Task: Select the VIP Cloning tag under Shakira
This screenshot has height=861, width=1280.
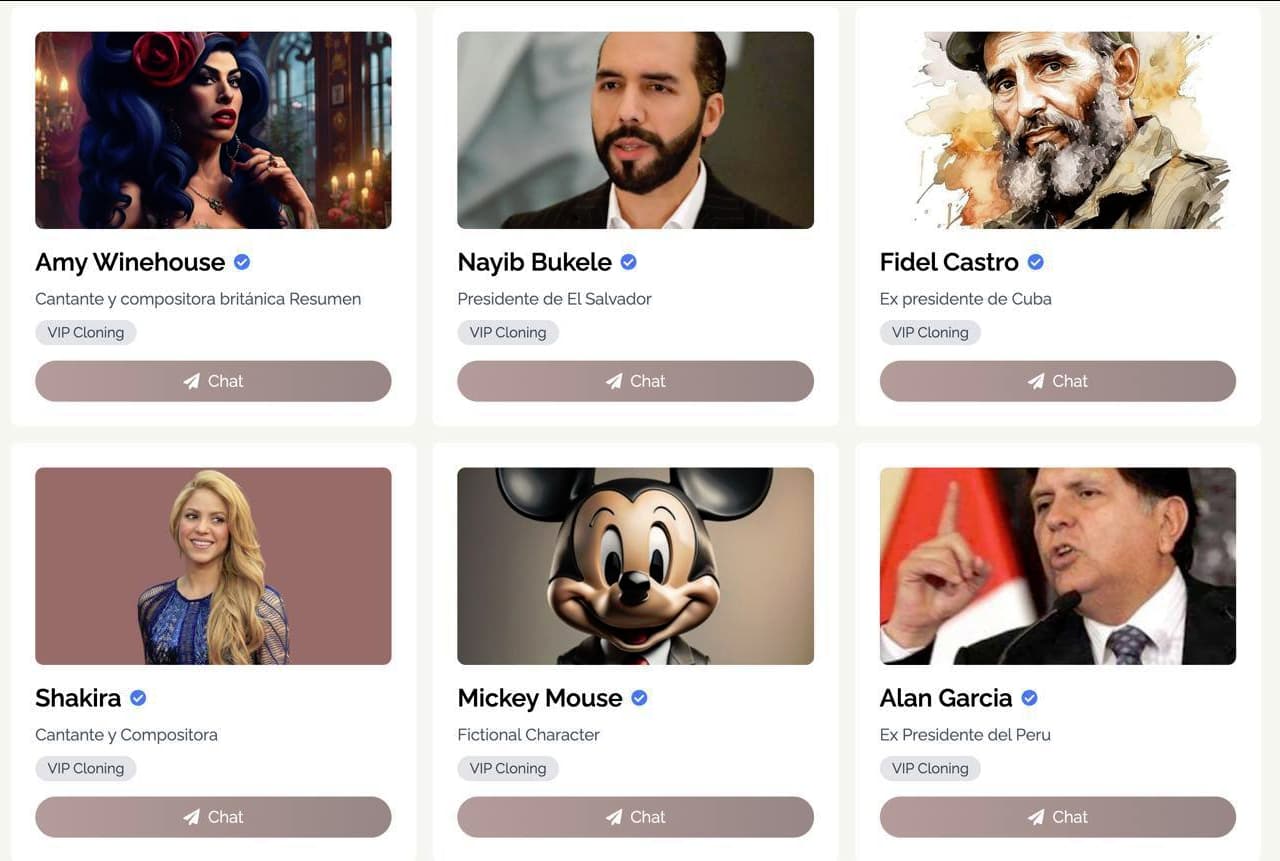Action: pyautogui.click(x=86, y=768)
